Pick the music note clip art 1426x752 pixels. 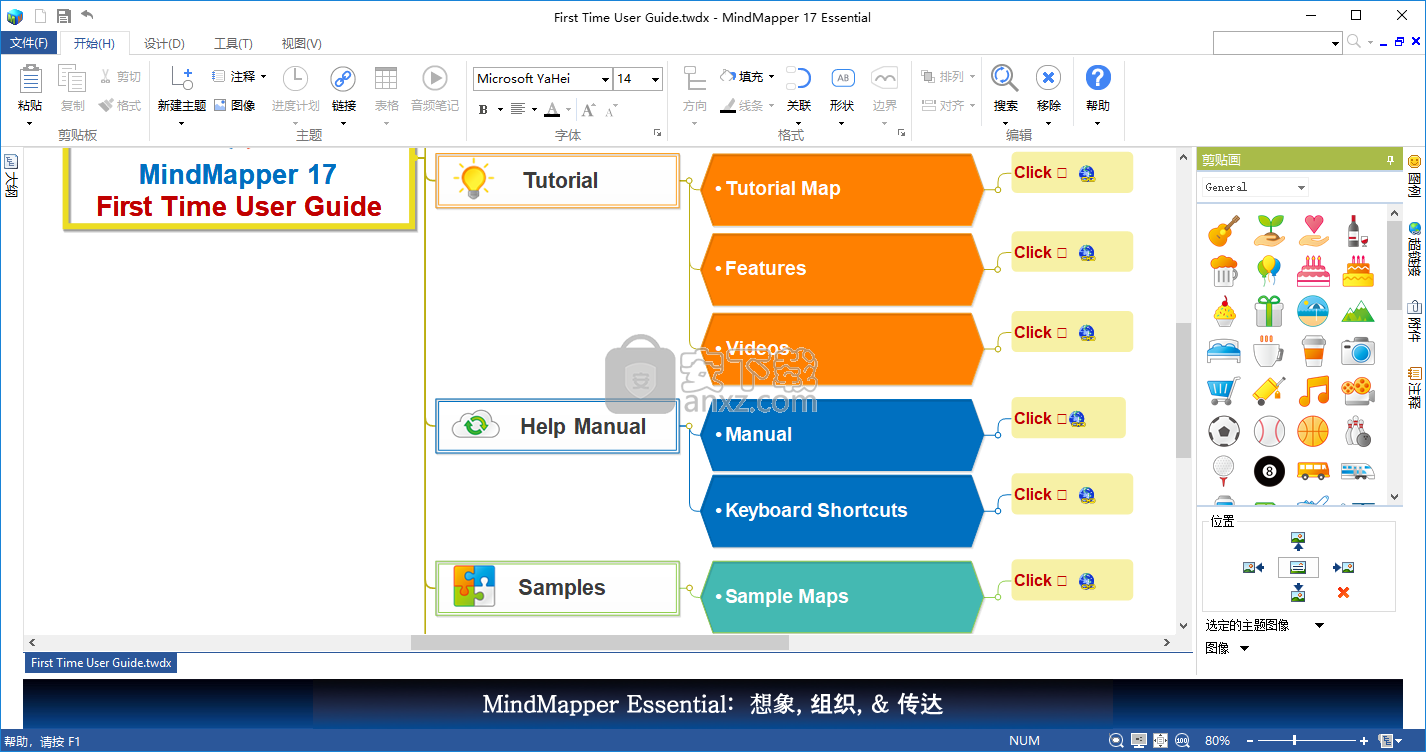(1314, 391)
